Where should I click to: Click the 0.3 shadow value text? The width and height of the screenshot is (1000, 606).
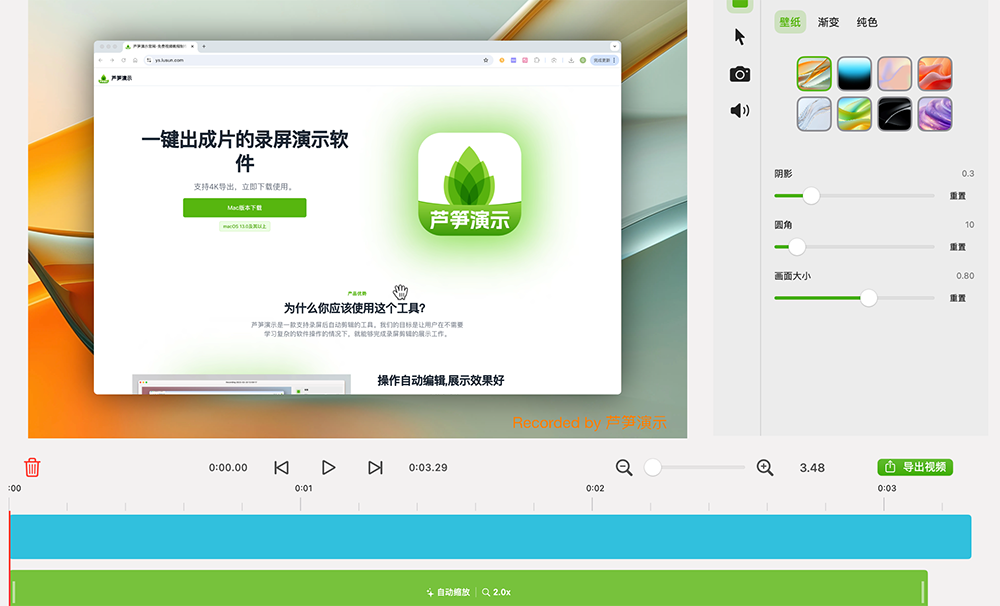click(x=968, y=174)
